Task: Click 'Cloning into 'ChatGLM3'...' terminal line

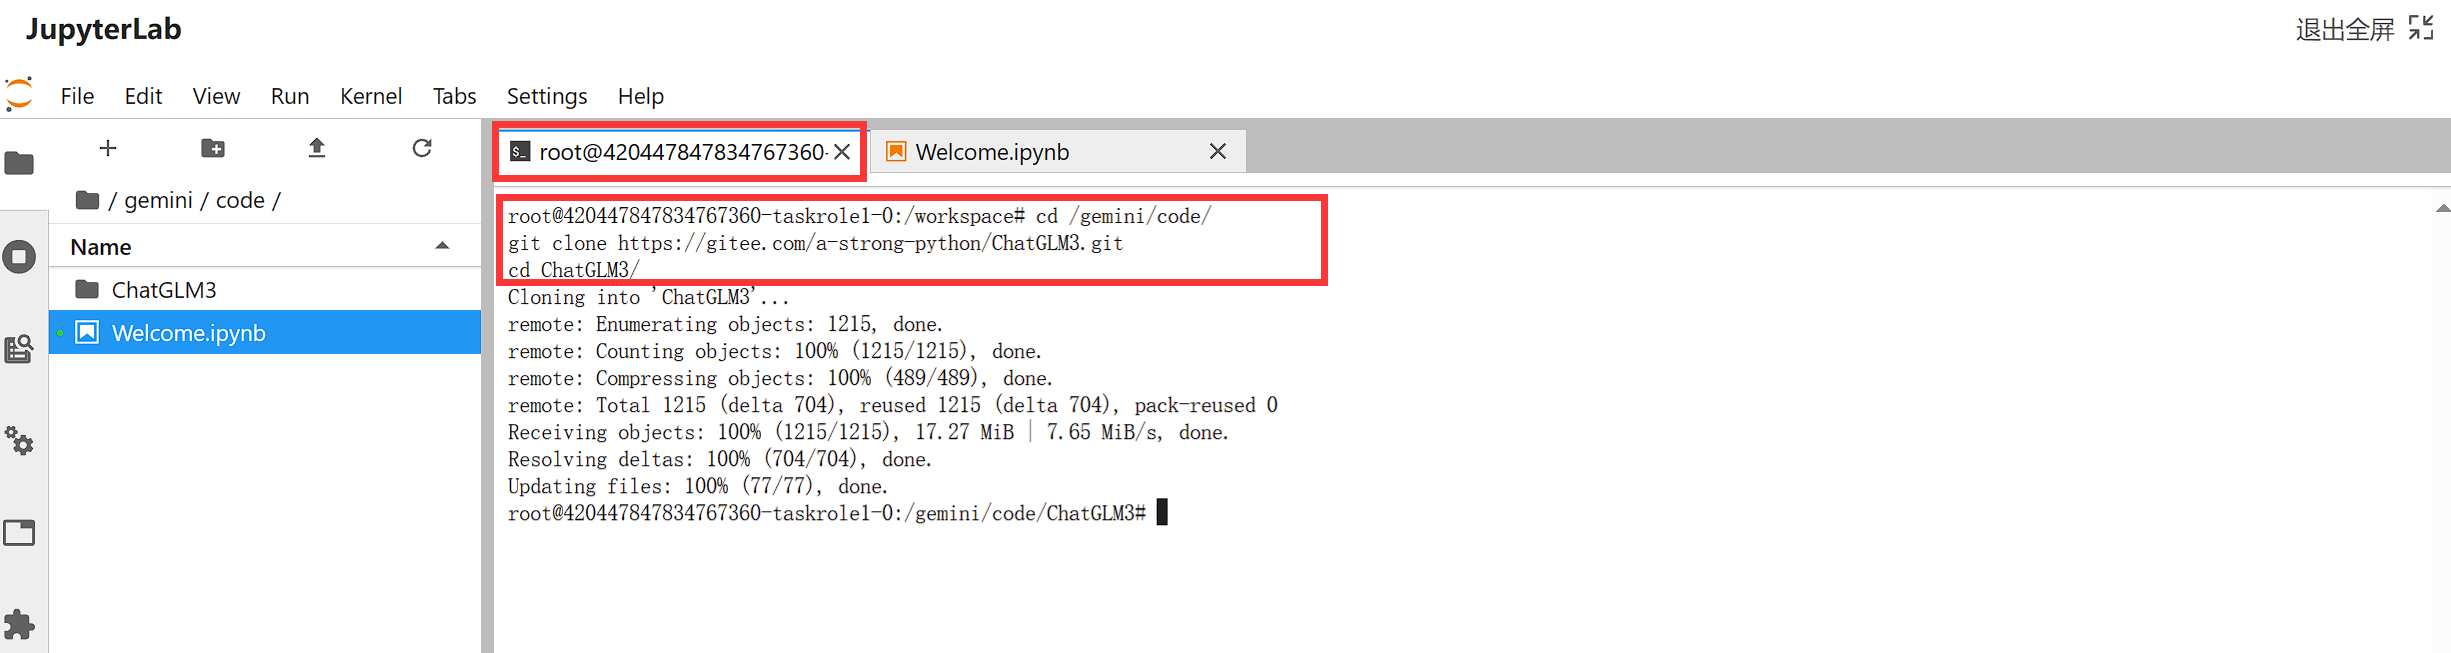Action: tap(648, 297)
